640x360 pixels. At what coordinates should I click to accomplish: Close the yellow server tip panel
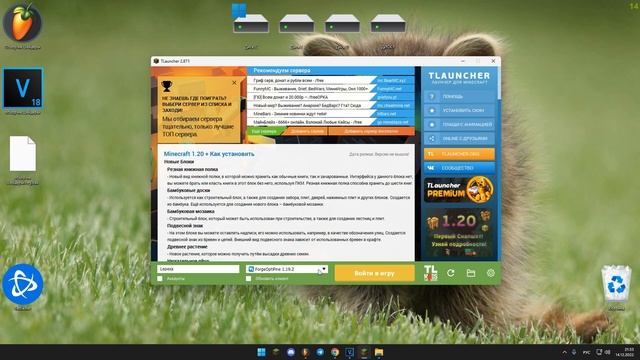(x=234, y=83)
